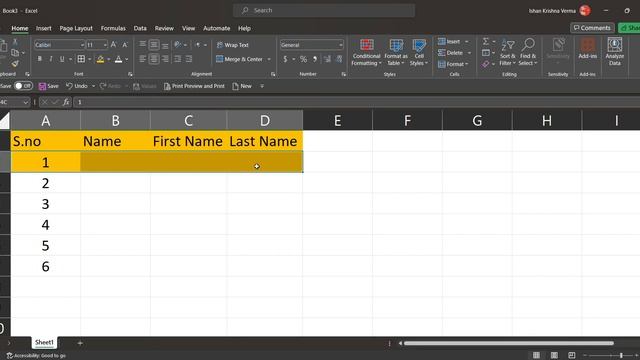Screen dimensions: 640x360
Task: Apply percent style
Action: (x=303, y=59)
